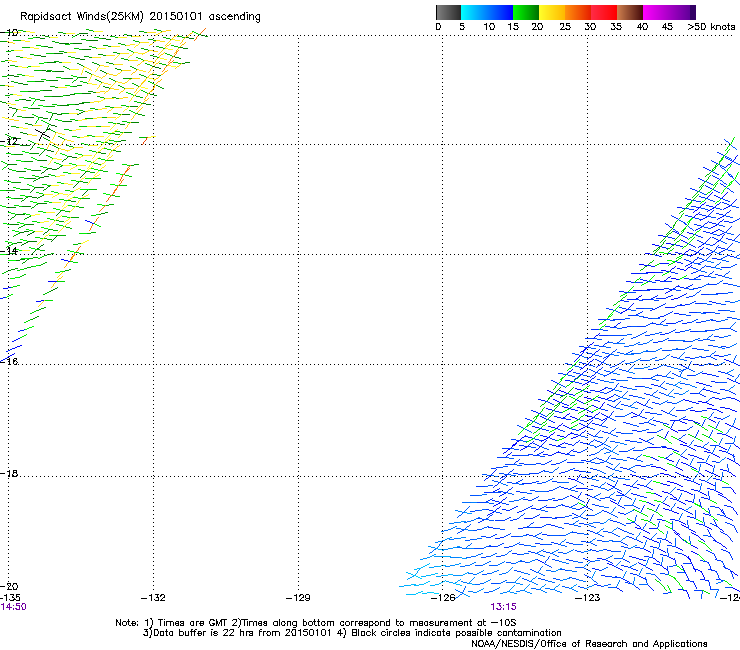The height and width of the screenshot is (650, 740).
Task: Click the '10' legend tick label
Action: pyautogui.click(x=489, y=27)
